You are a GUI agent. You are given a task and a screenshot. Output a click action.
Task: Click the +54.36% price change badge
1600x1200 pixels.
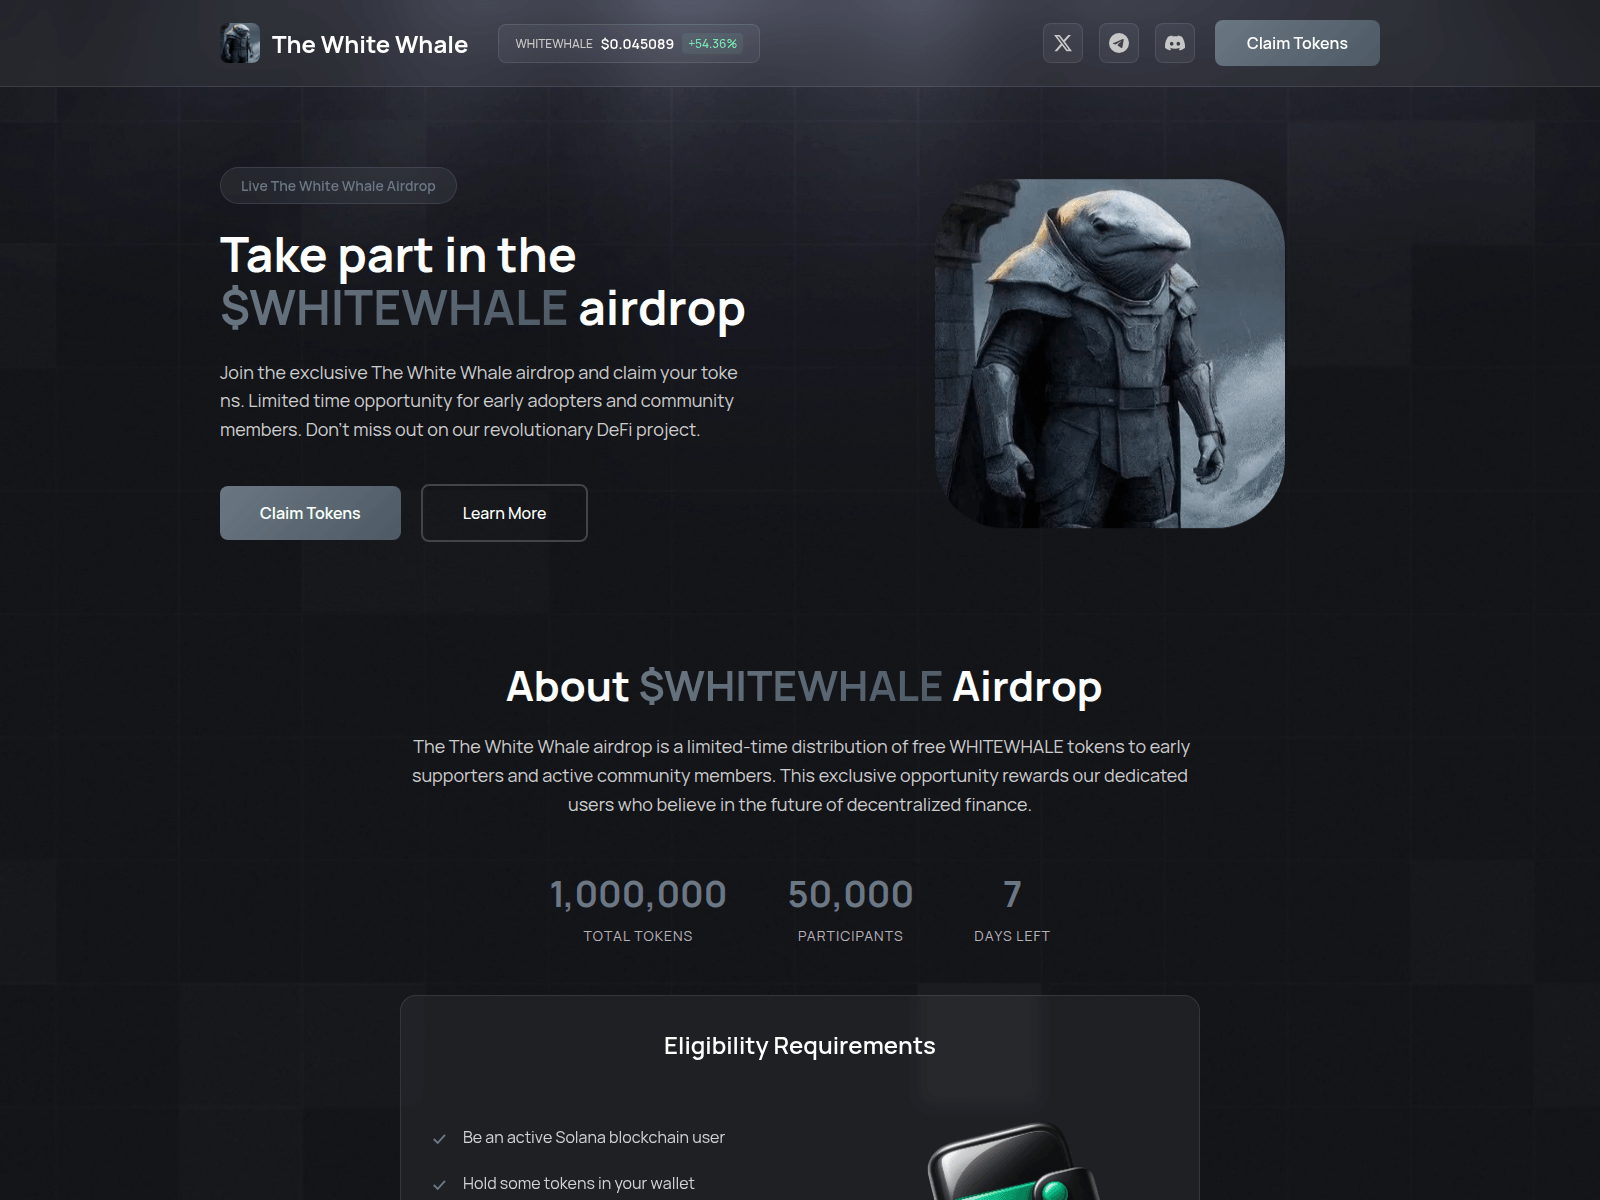coord(713,43)
